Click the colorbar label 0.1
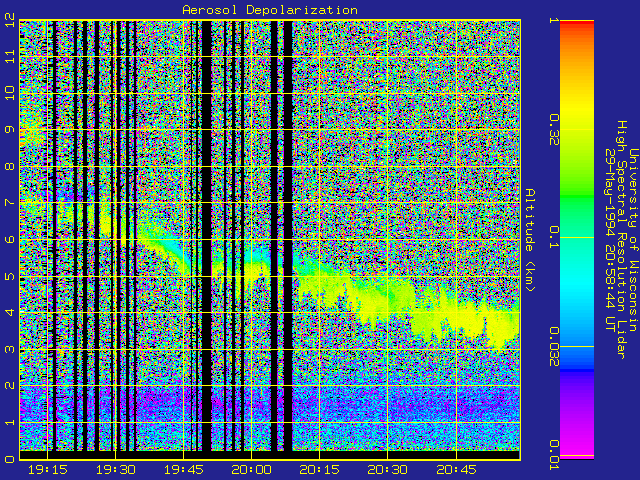This screenshot has width=640, height=480. pyautogui.click(x=553, y=237)
